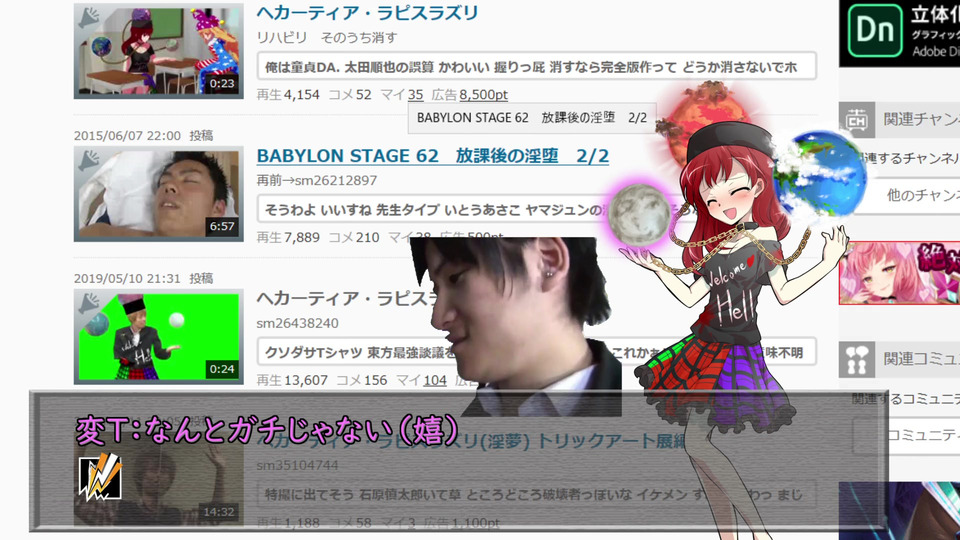Image resolution: width=960 pixels, height=540 pixels.
Task: Click the 関連チャンネル CH icon
Action: point(857,119)
